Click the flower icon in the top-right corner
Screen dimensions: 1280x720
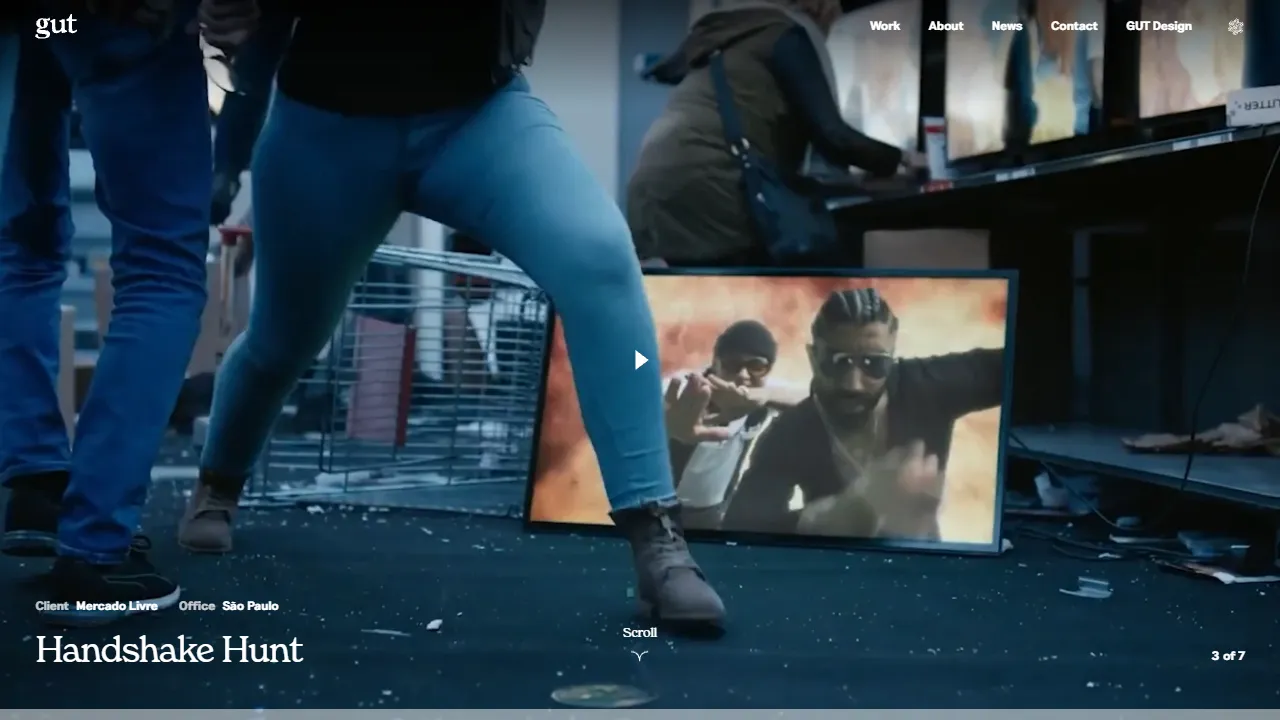coord(1235,27)
